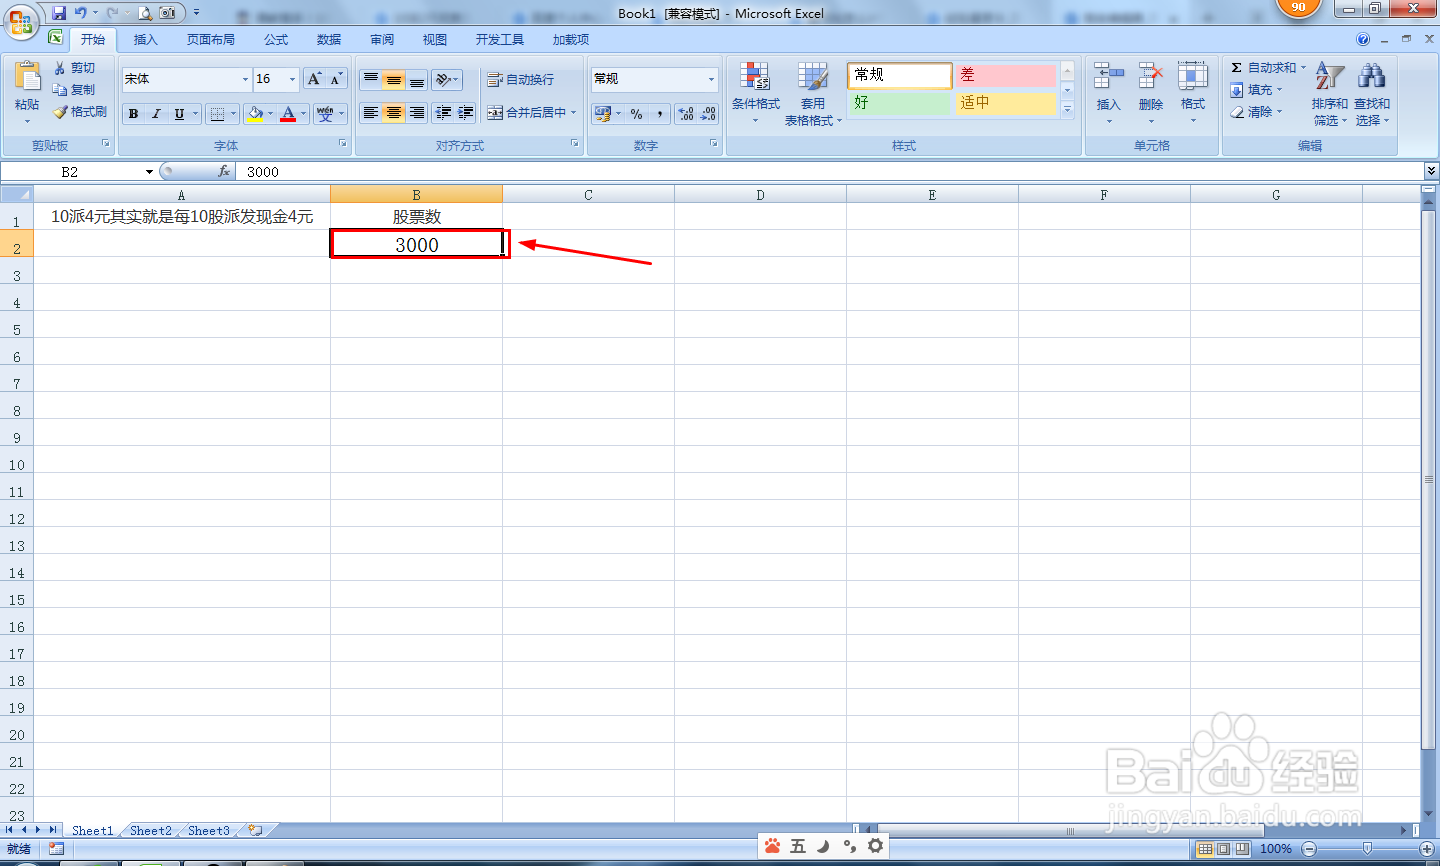Increase font size

point(315,79)
